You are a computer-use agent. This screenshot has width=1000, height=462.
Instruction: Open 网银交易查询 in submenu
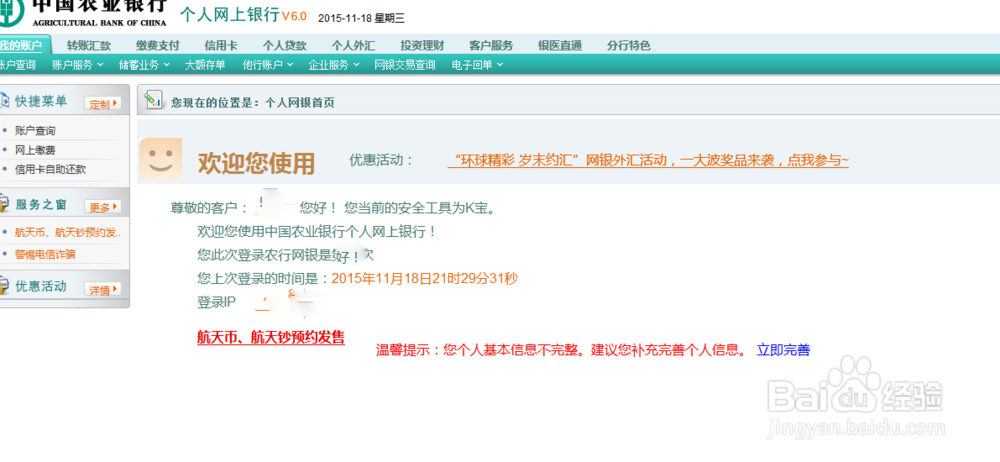[405, 64]
